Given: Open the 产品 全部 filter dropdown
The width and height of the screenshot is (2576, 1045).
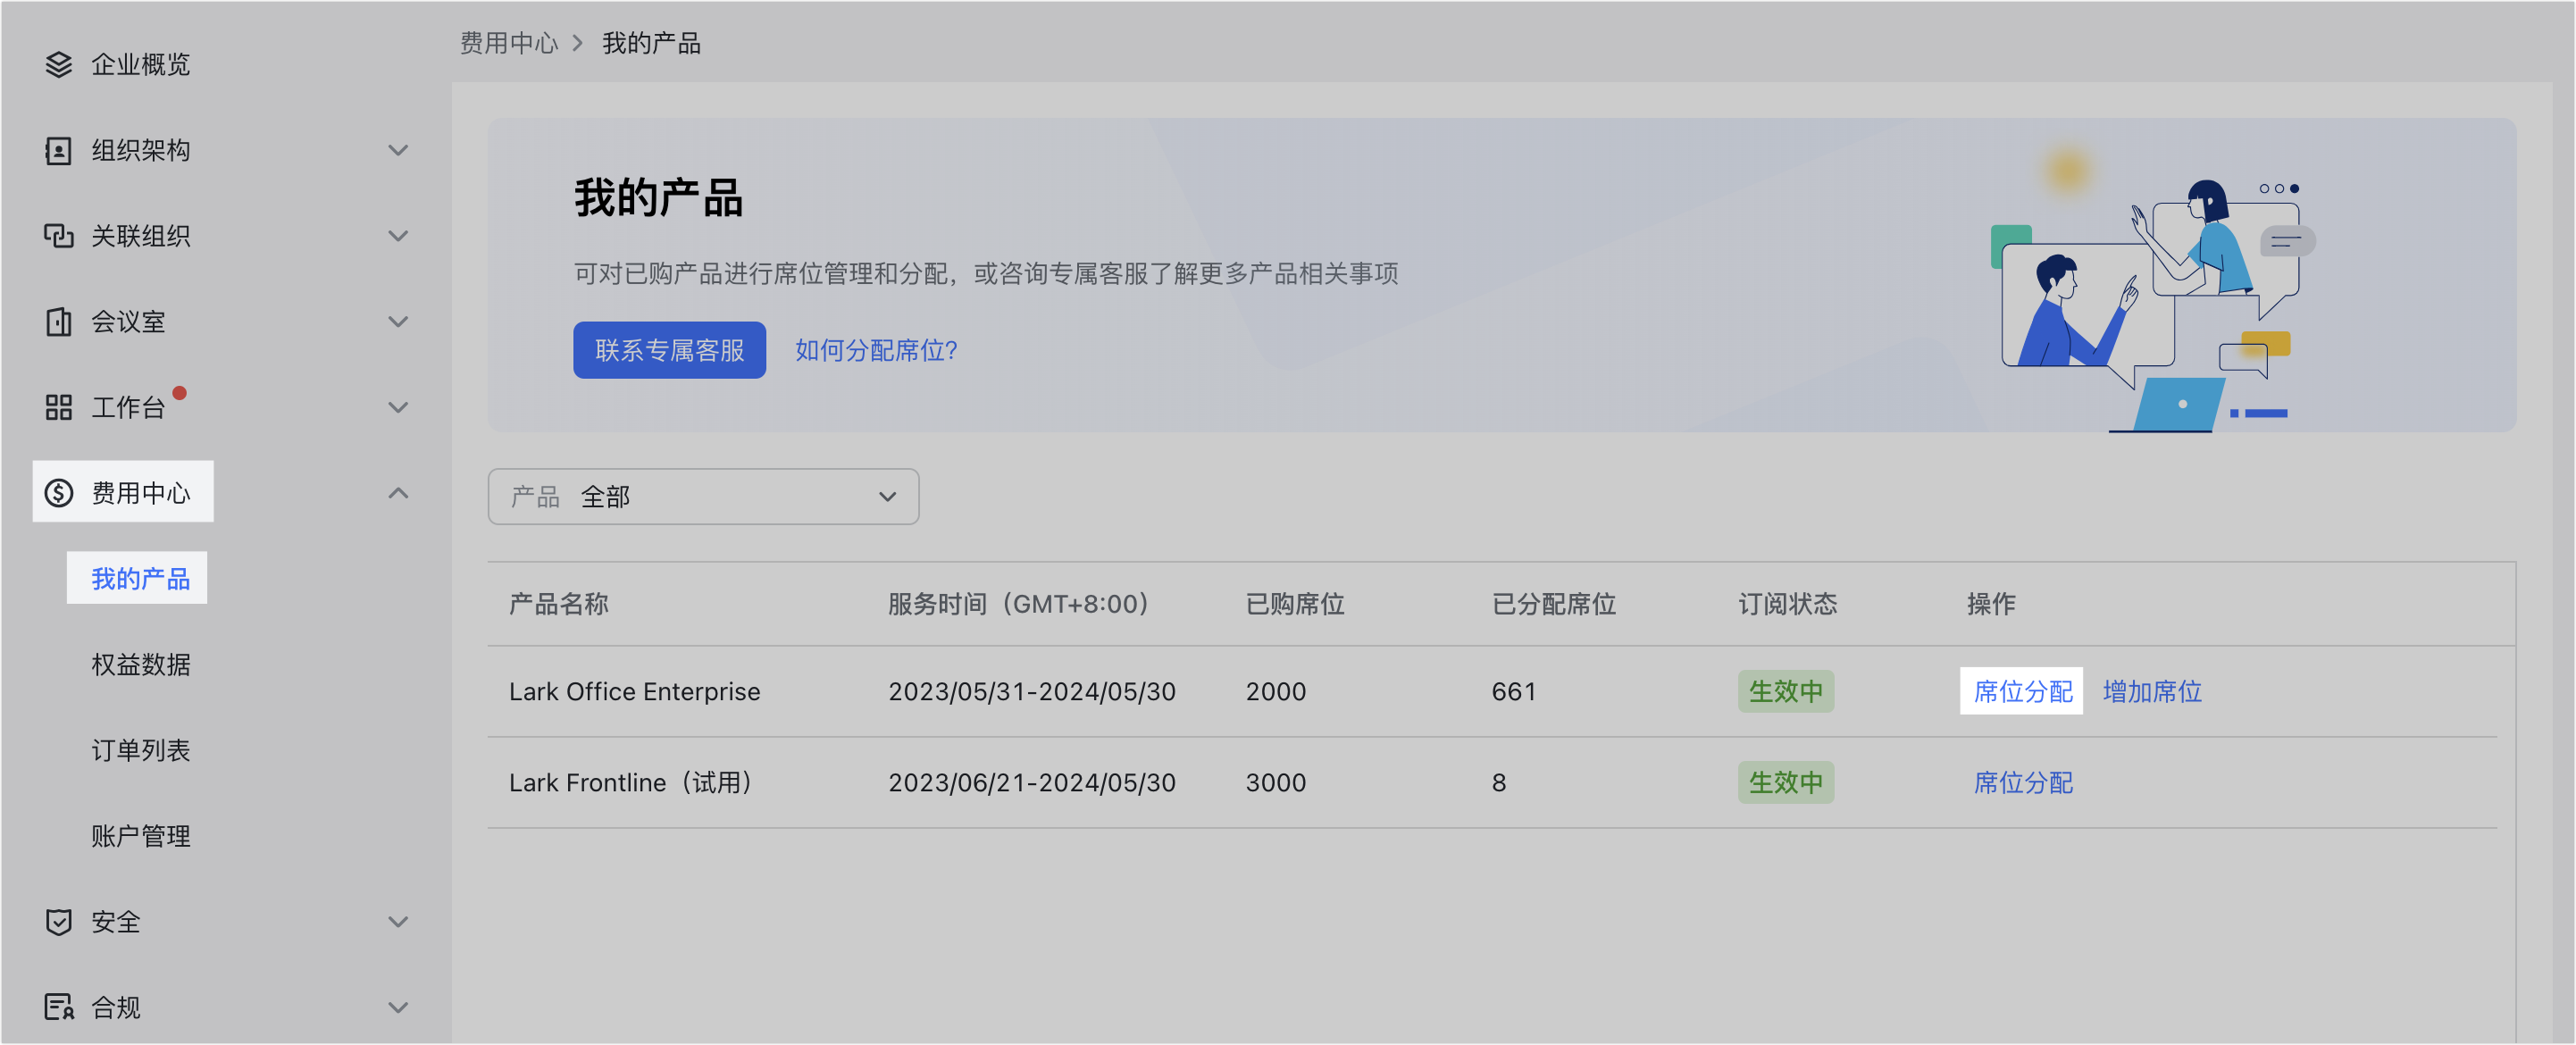Looking at the screenshot, I should (703, 497).
